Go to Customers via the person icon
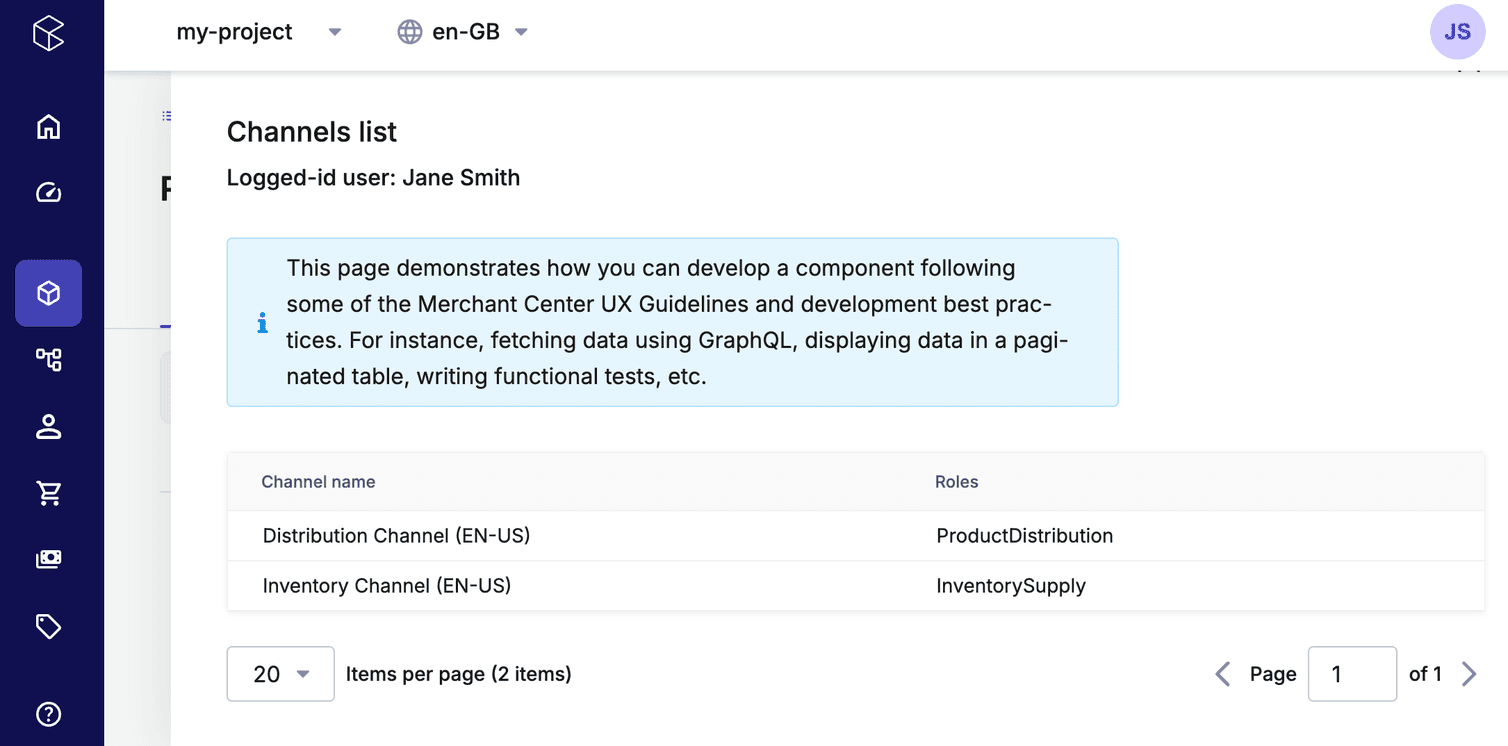 [x=48, y=427]
